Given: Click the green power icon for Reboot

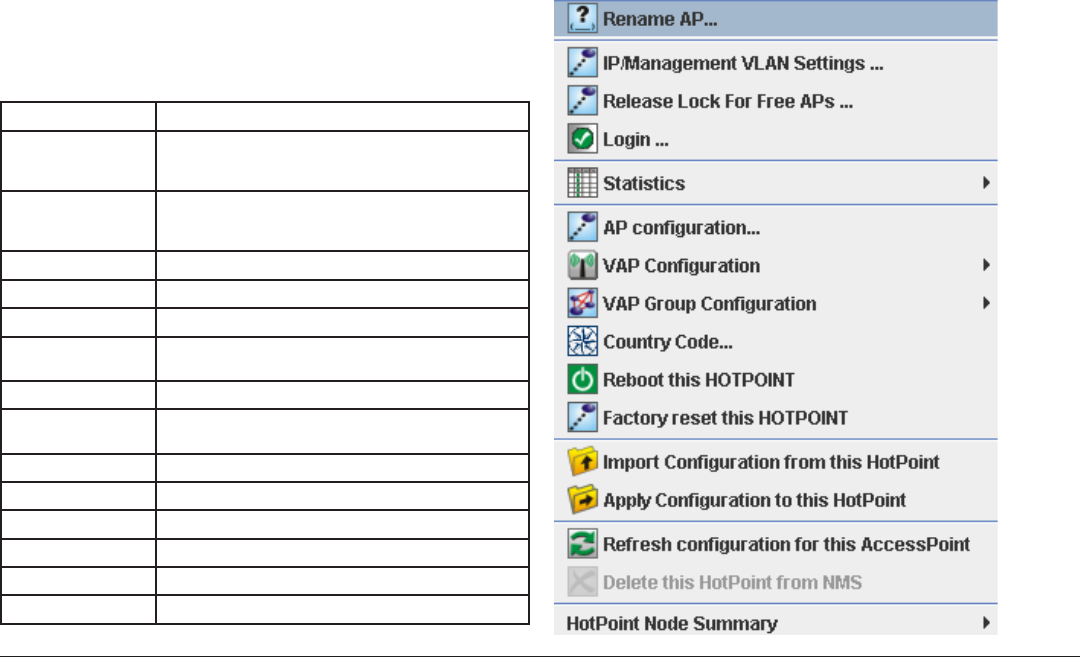Looking at the screenshot, I should pos(582,379).
